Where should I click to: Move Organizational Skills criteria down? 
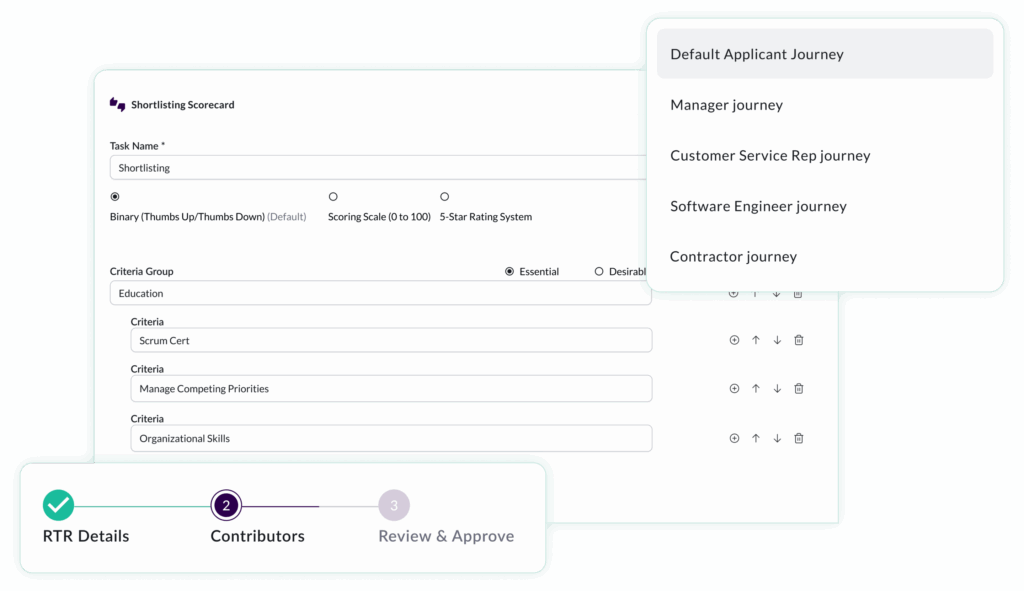(777, 438)
